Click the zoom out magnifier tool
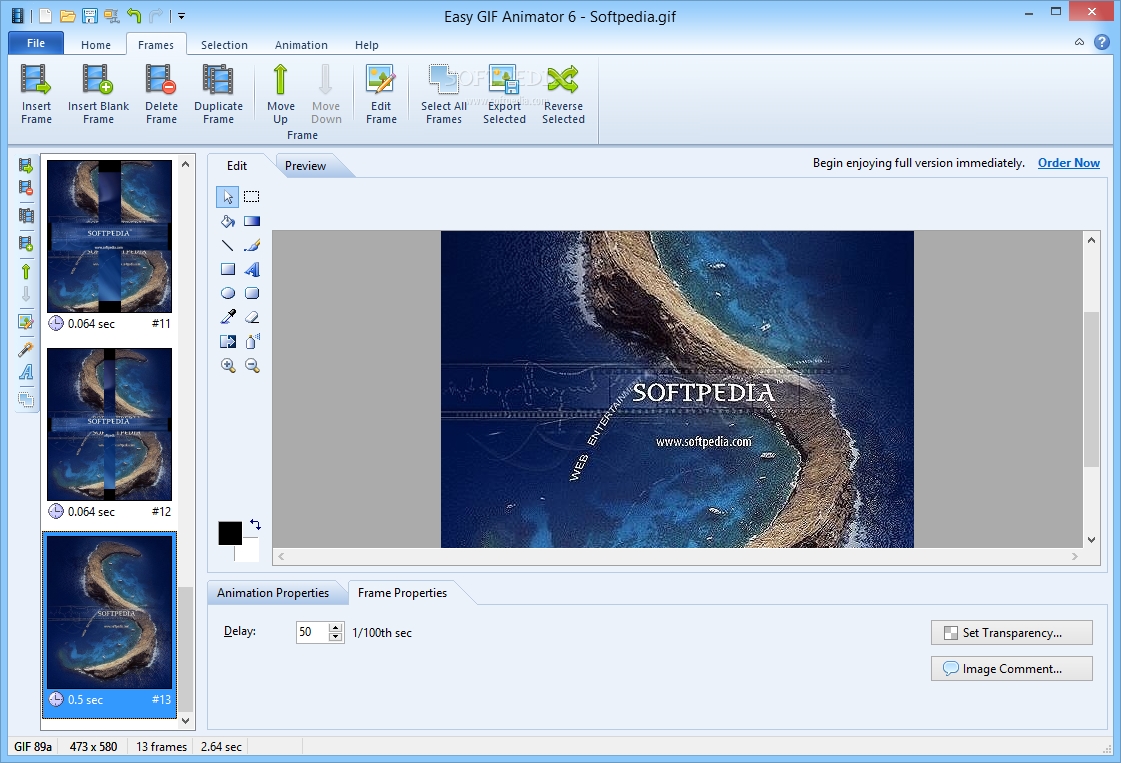1121x763 pixels. [252, 365]
